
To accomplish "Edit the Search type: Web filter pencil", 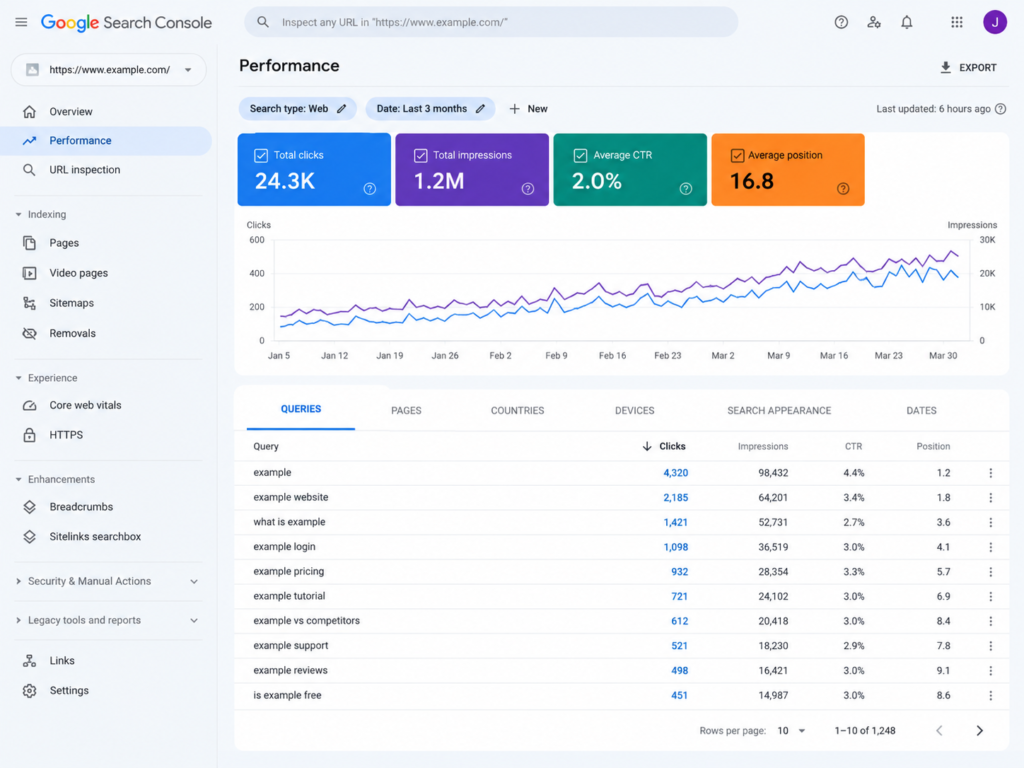I will point(342,109).
